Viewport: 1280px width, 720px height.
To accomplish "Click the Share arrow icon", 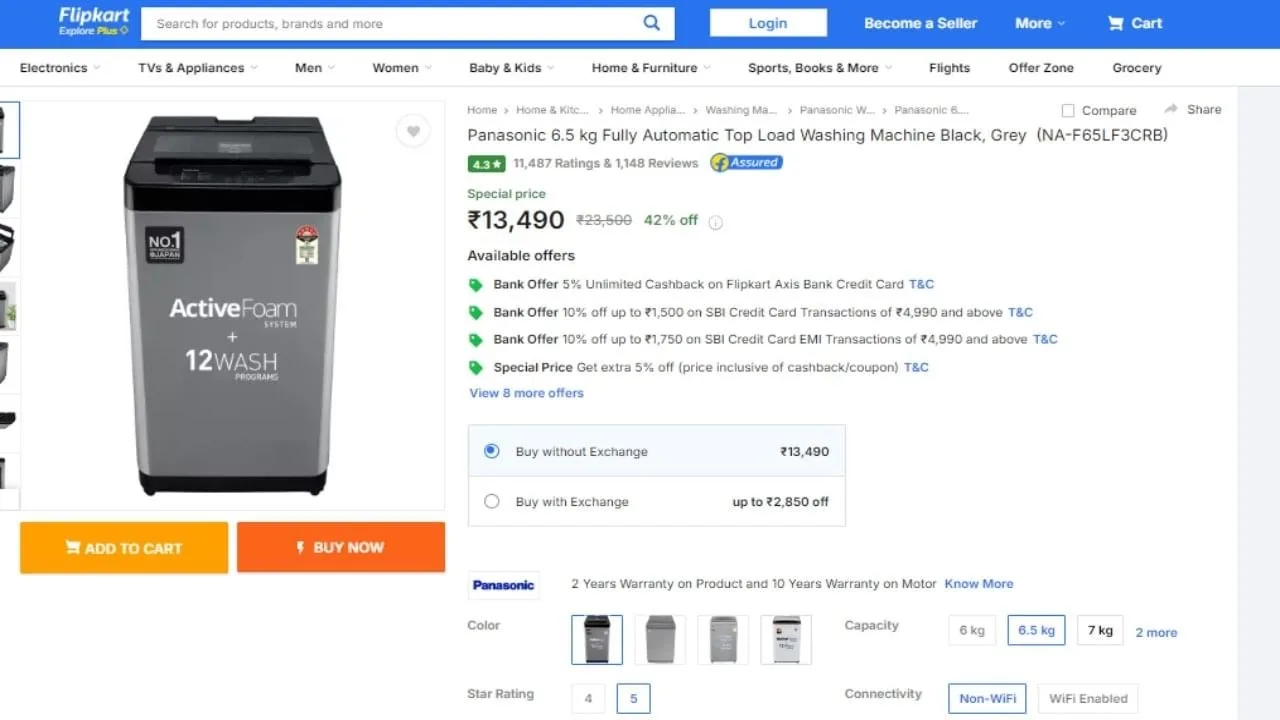I will (x=1171, y=109).
